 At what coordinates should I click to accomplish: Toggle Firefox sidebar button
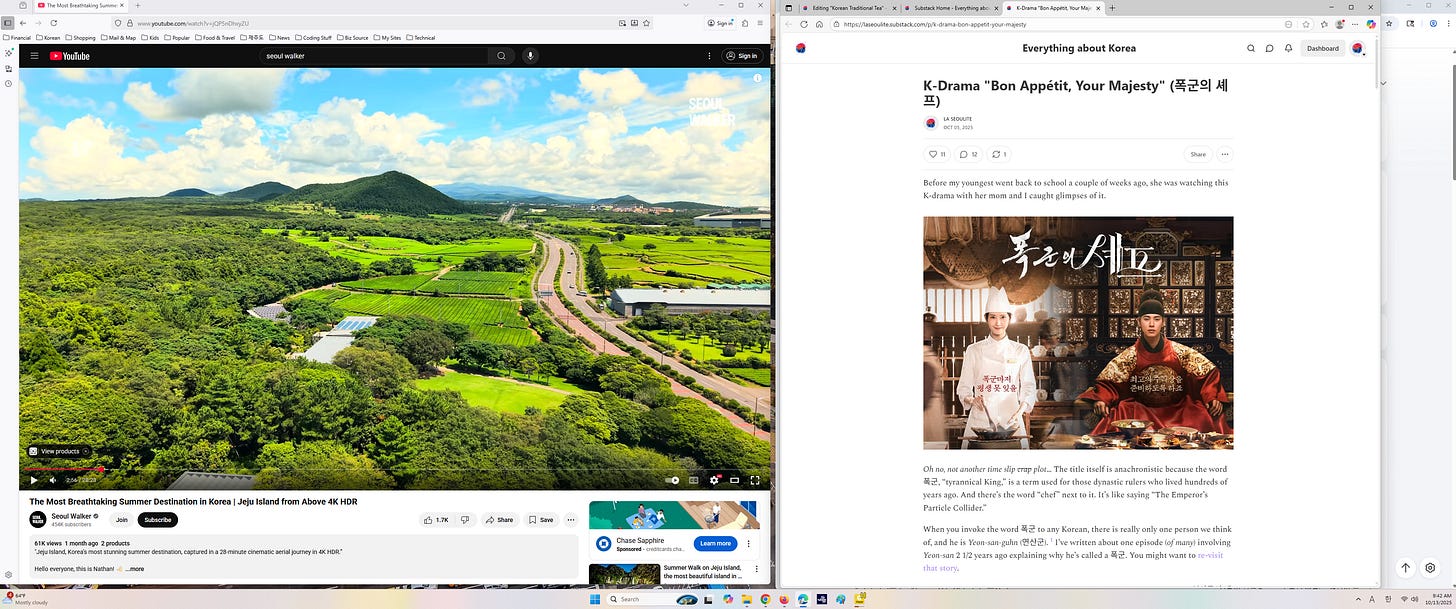point(8,22)
